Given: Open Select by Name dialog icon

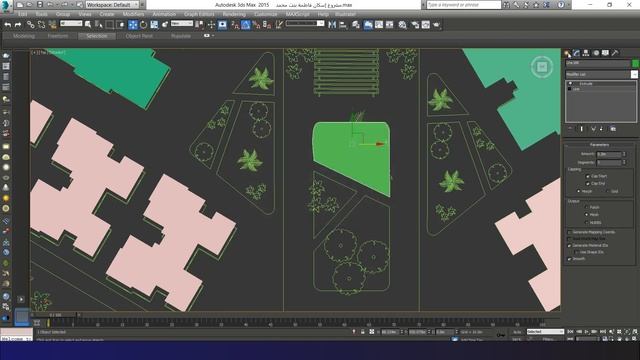Looking at the screenshot, I should tap(99, 25).
